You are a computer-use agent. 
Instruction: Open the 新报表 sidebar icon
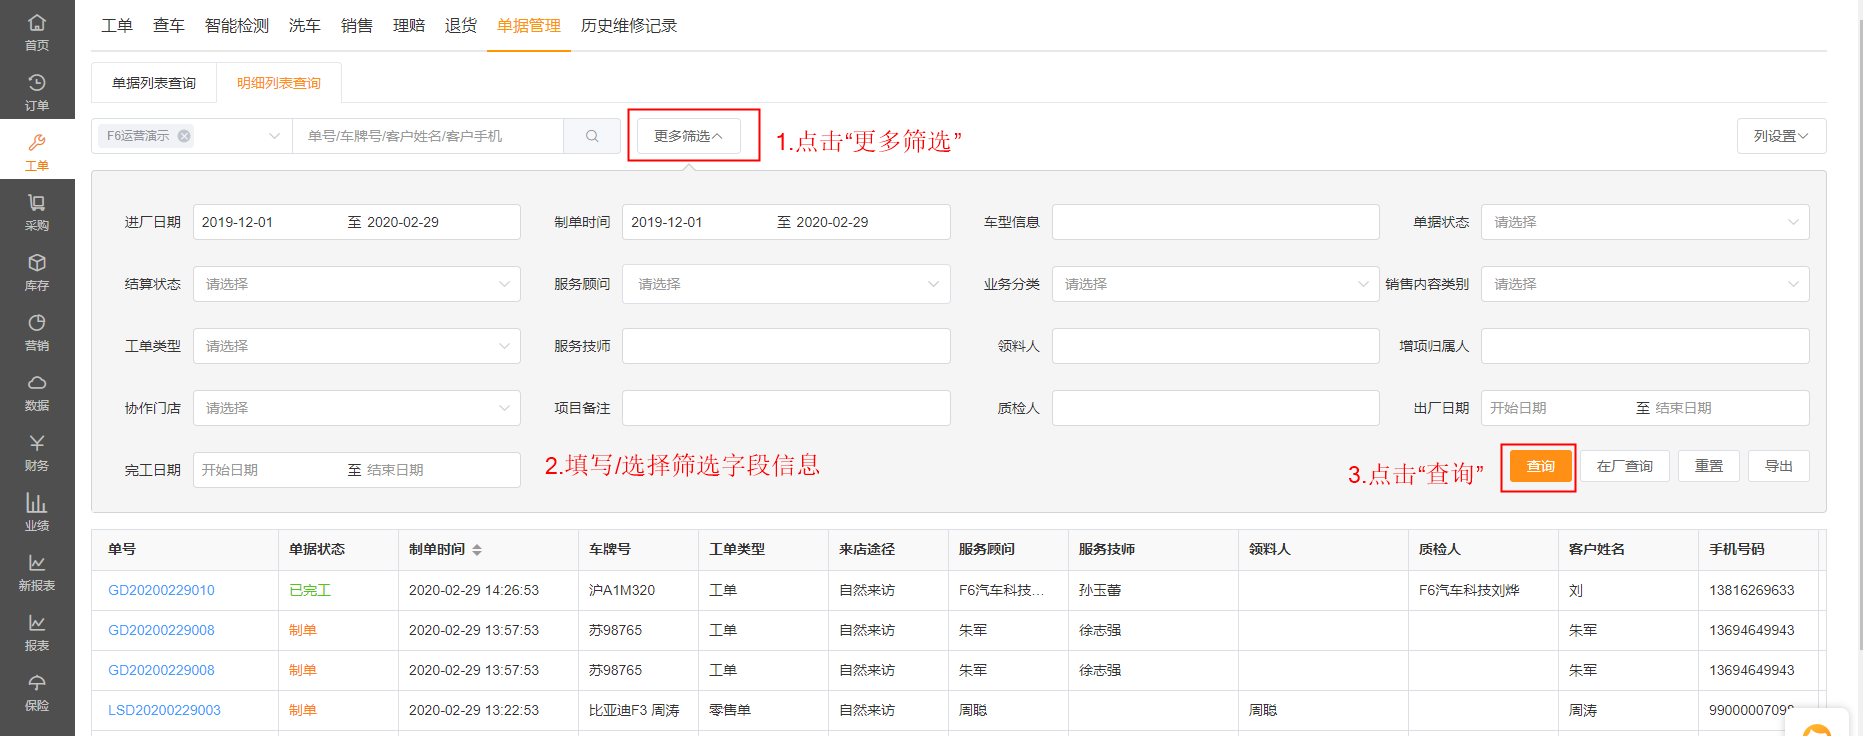(37, 571)
